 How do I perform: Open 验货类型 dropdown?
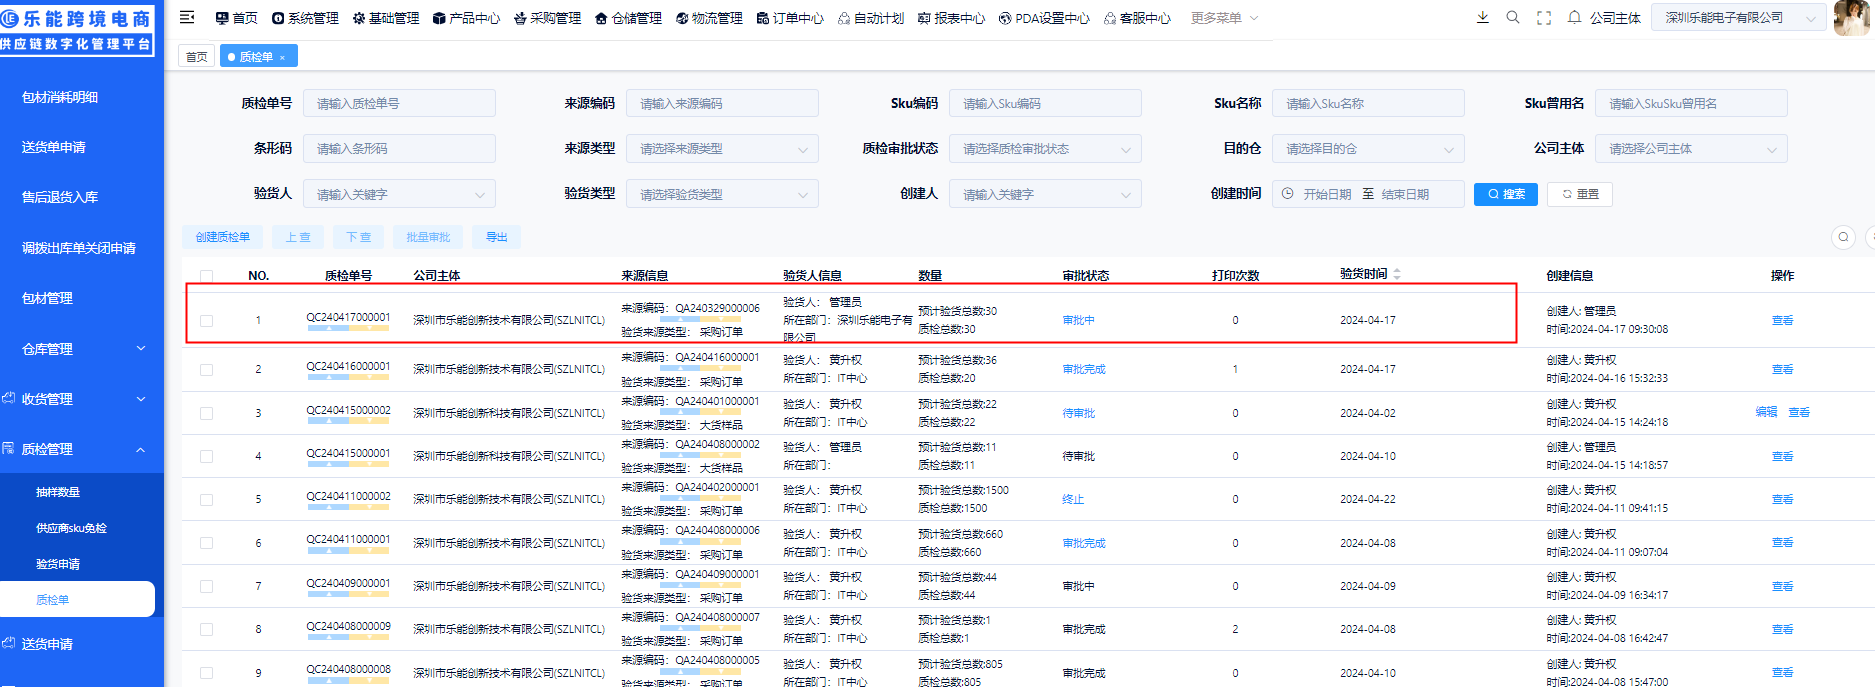[x=722, y=194]
